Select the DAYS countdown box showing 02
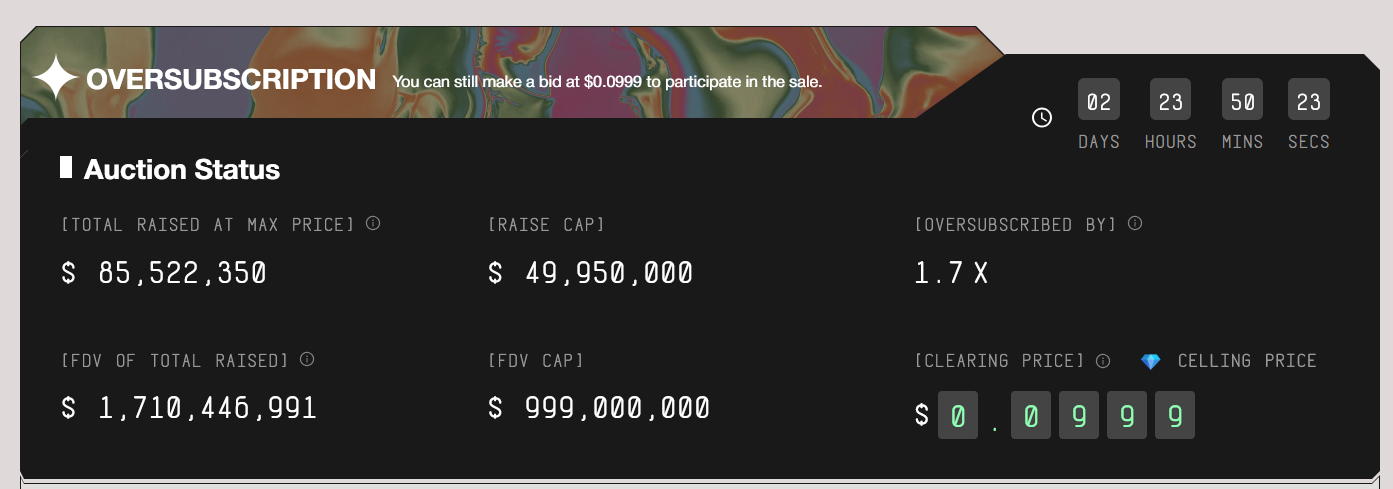The image size is (1393, 489). [x=1099, y=101]
